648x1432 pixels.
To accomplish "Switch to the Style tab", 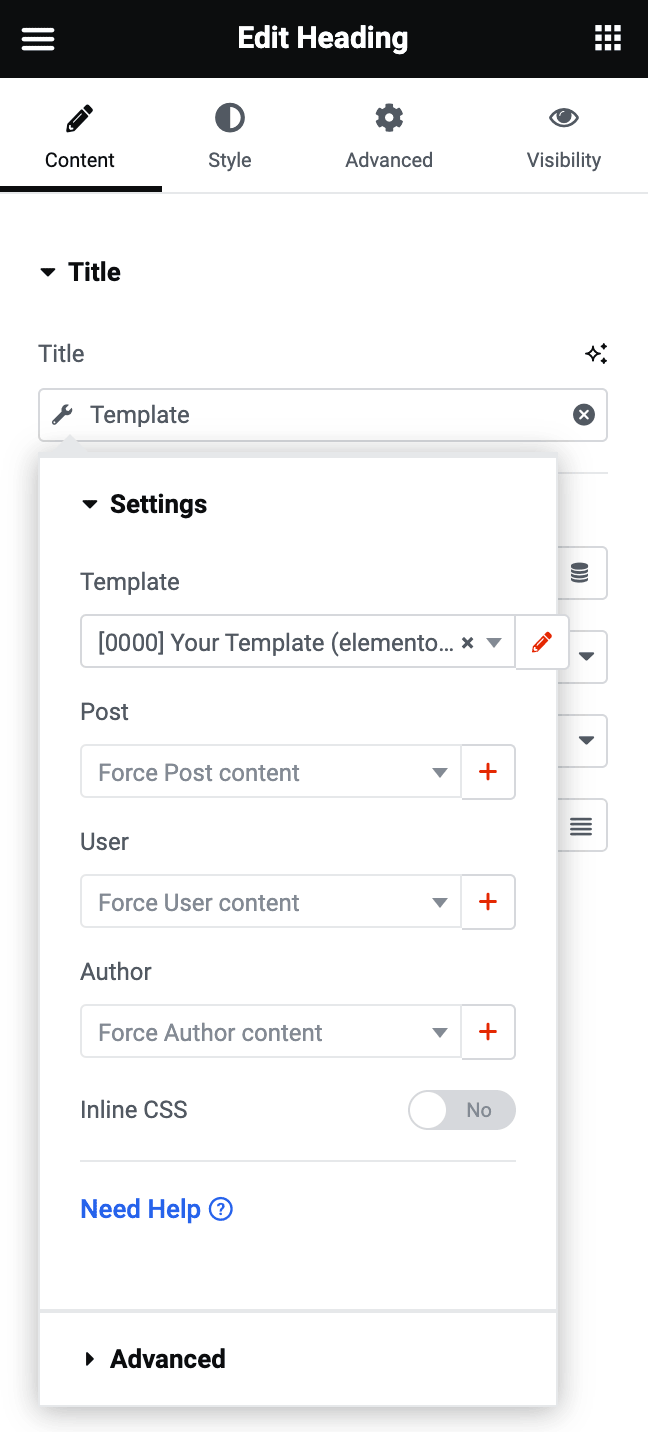I will click(x=229, y=135).
